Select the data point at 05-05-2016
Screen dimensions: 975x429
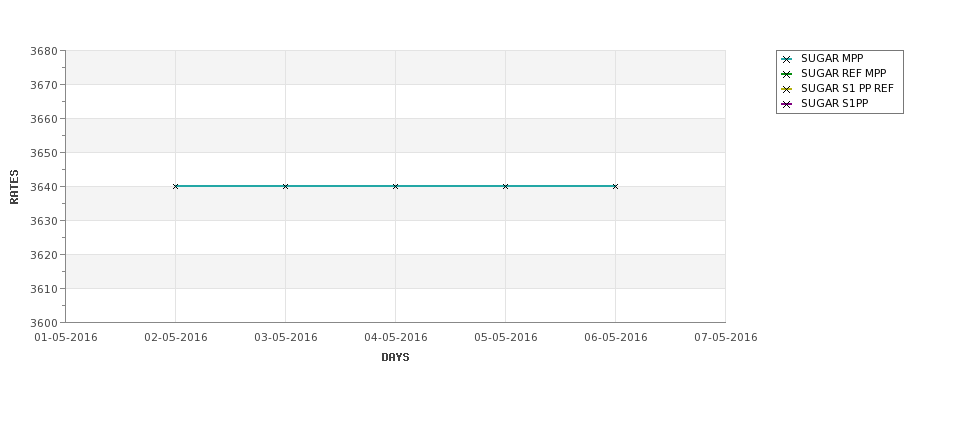[x=505, y=186]
